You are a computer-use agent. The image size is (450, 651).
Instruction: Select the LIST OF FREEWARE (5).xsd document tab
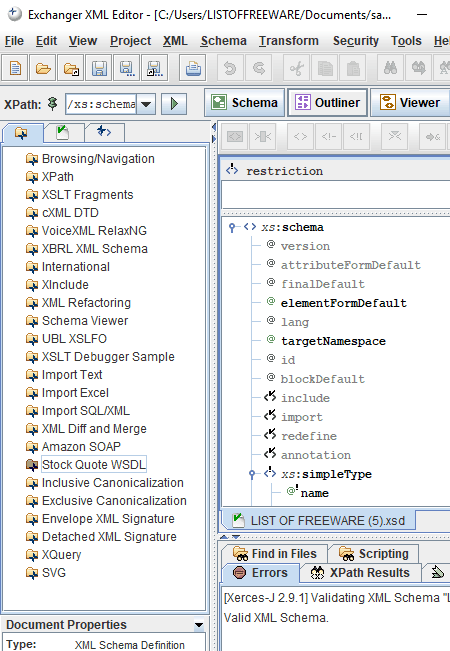click(319, 521)
